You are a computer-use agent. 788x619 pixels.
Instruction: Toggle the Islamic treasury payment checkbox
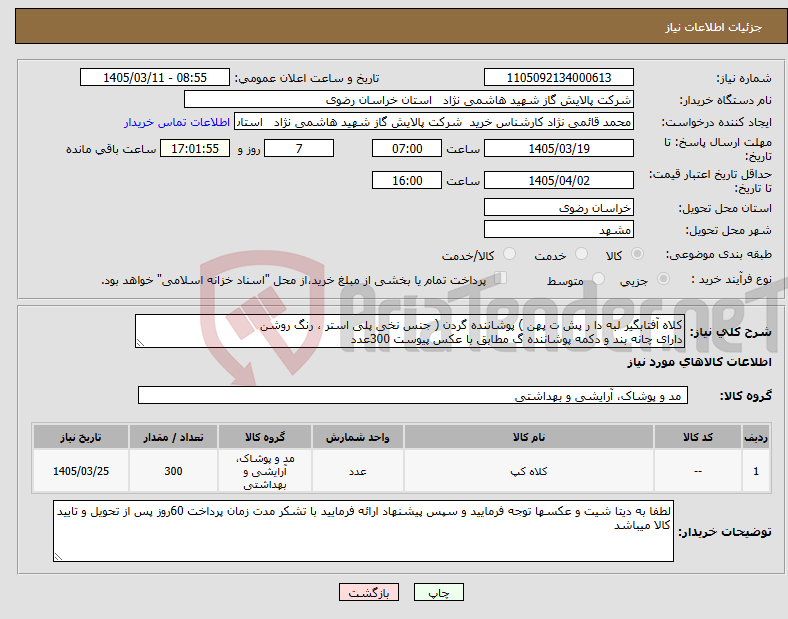pyautogui.click(x=501, y=277)
